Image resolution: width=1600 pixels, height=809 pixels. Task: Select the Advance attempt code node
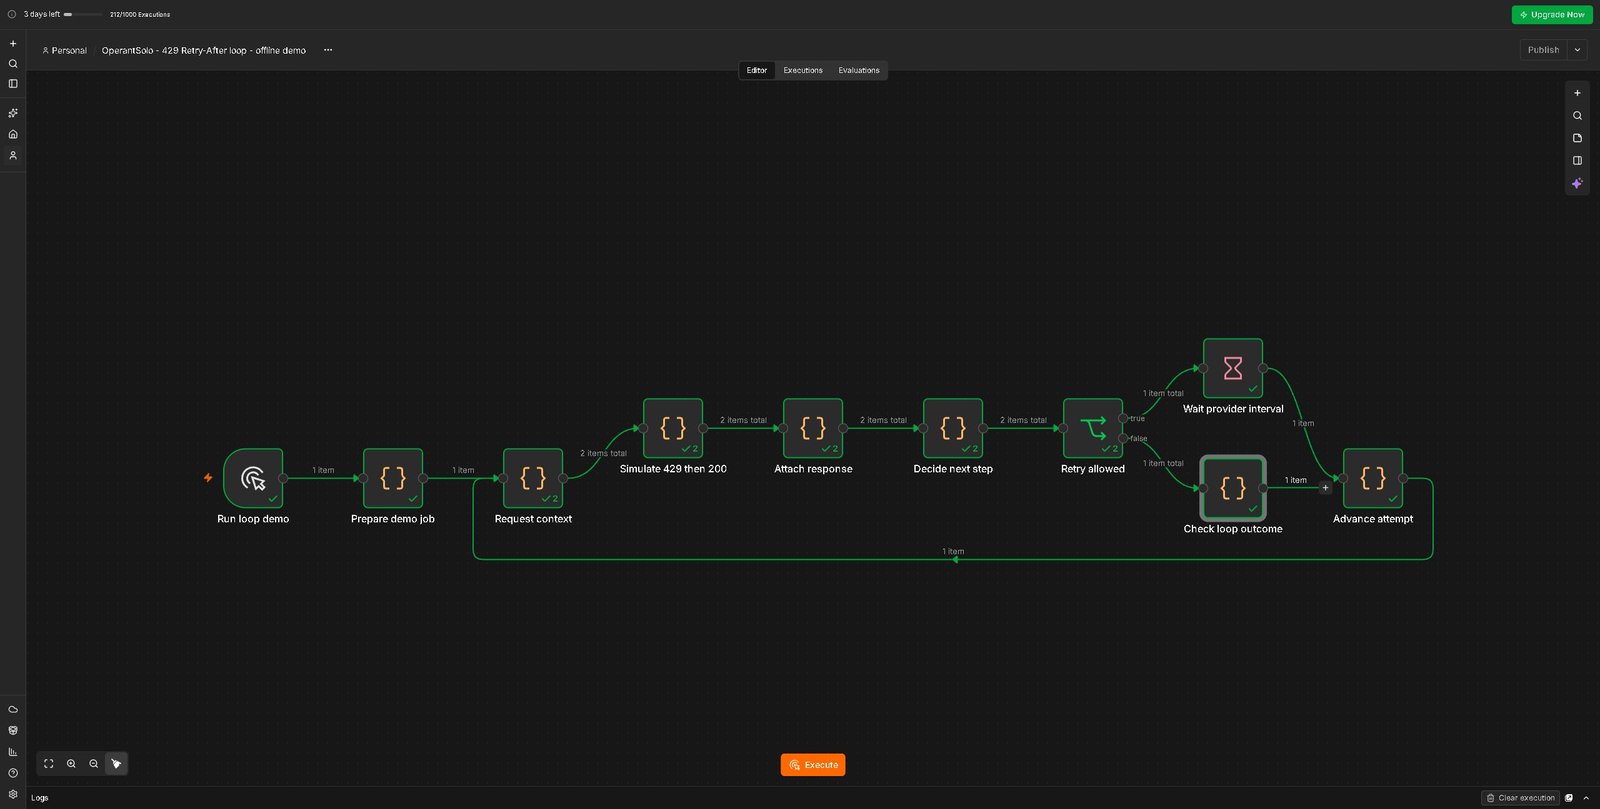pos(1373,478)
